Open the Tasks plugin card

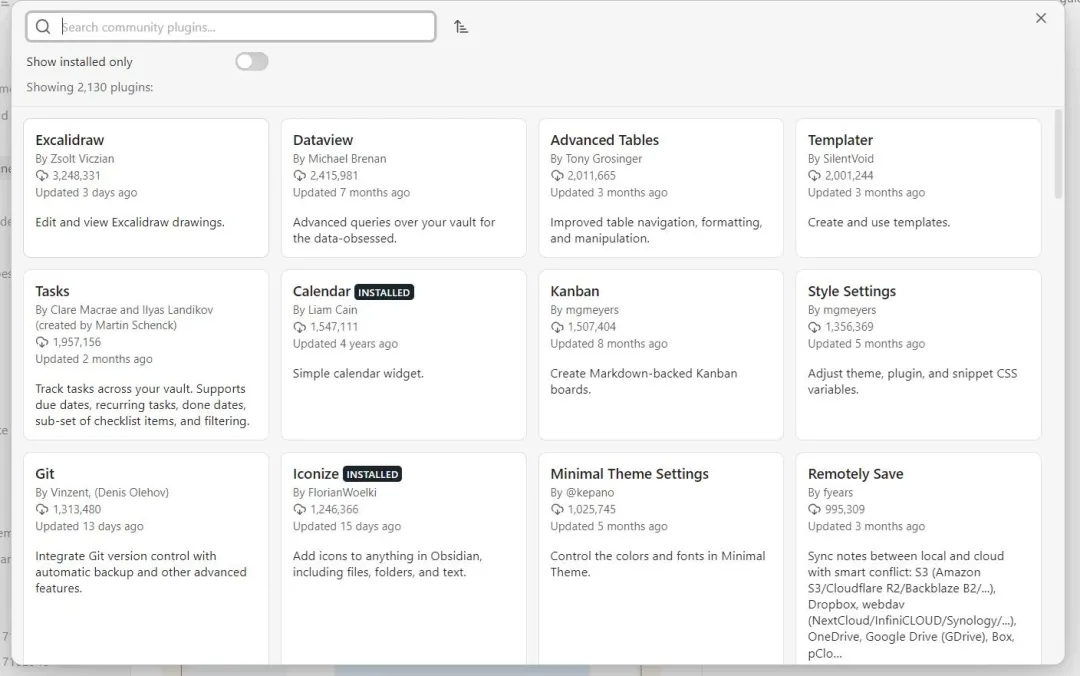point(146,354)
